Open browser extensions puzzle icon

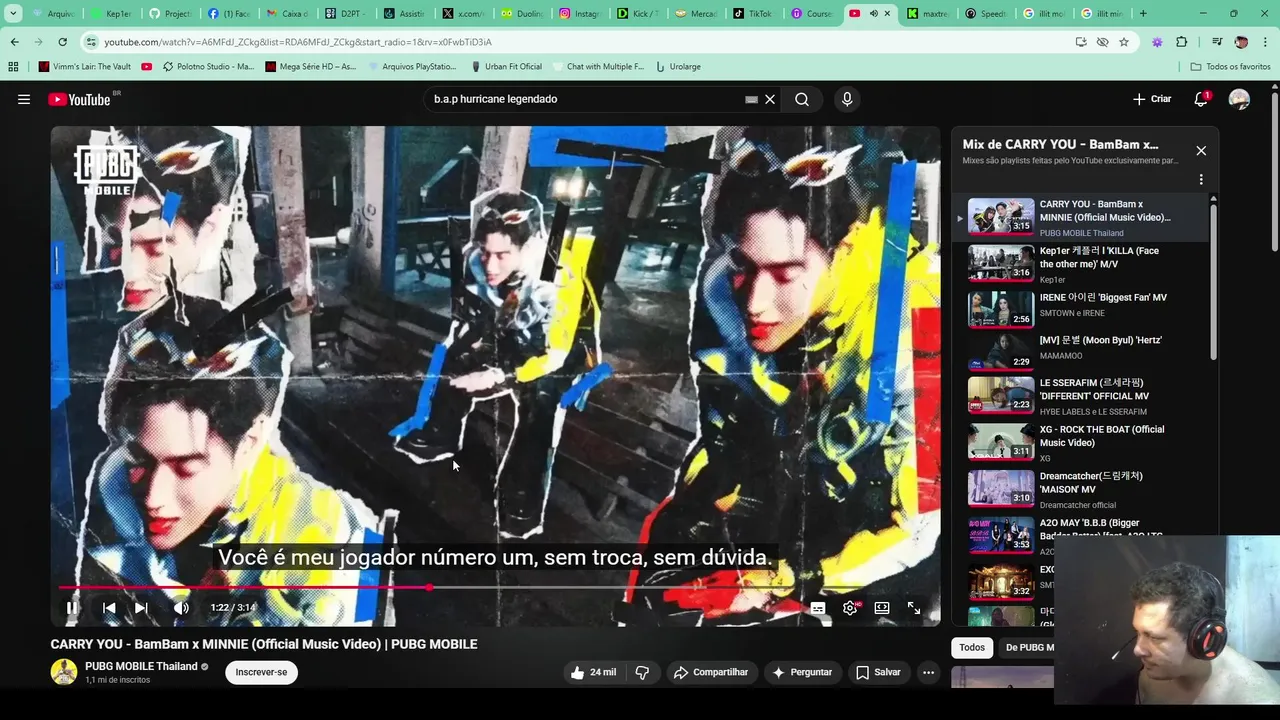[x=1182, y=42]
